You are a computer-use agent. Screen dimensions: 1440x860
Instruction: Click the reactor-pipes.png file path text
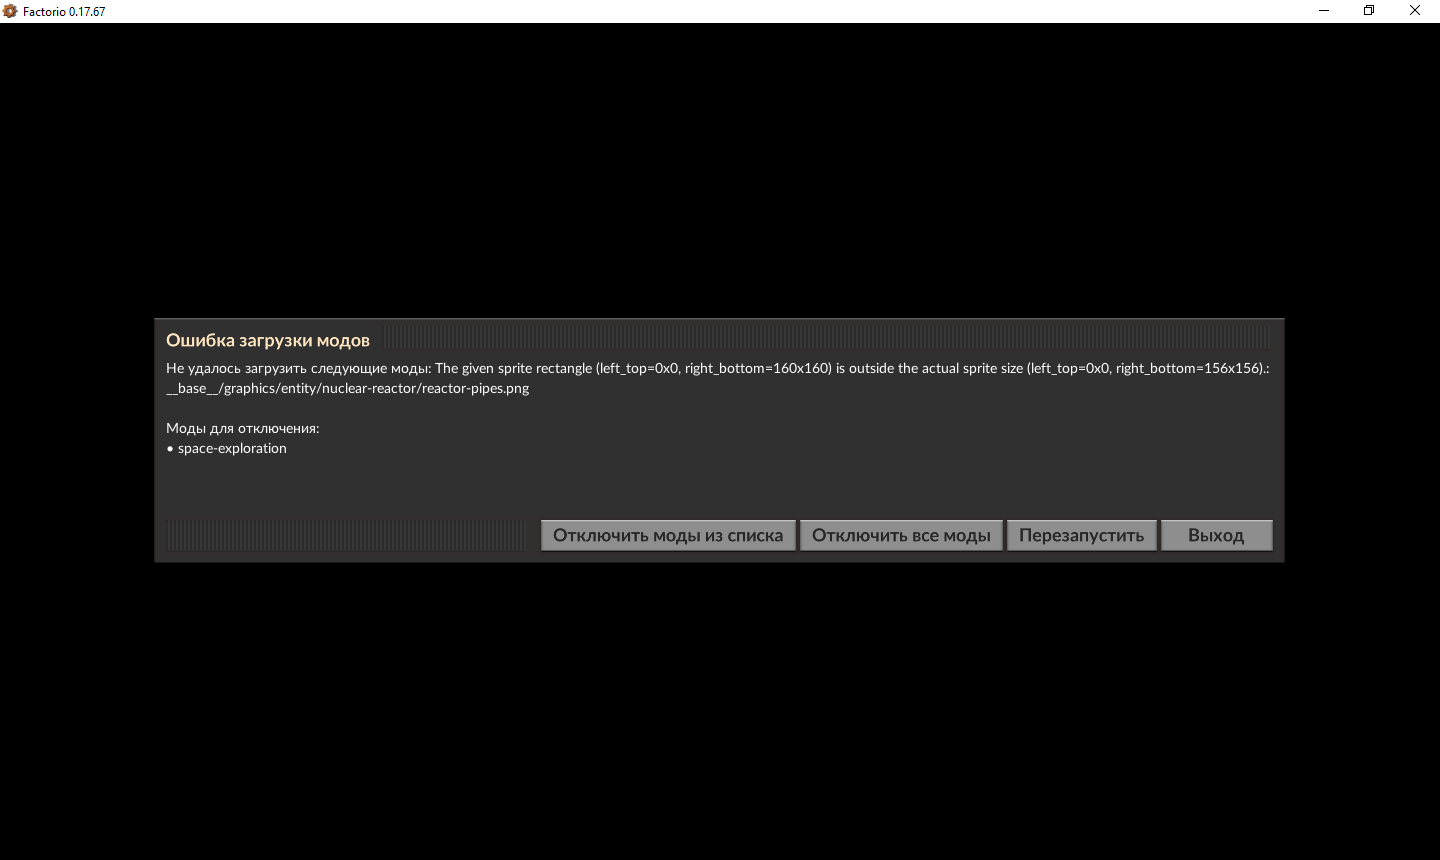tap(347, 388)
